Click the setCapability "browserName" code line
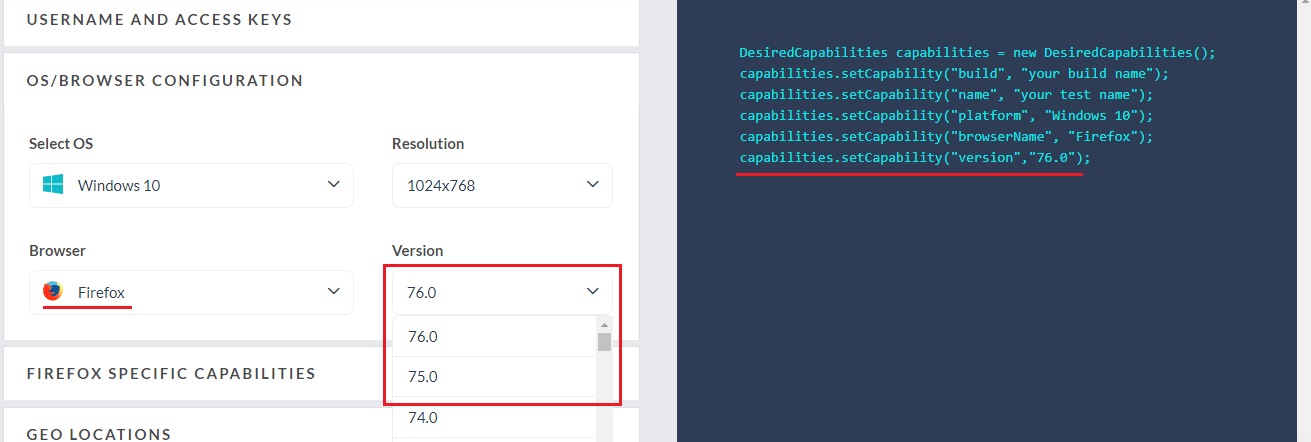Image resolution: width=1311 pixels, height=442 pixels. pyautogui.click(x=946, y=136)
